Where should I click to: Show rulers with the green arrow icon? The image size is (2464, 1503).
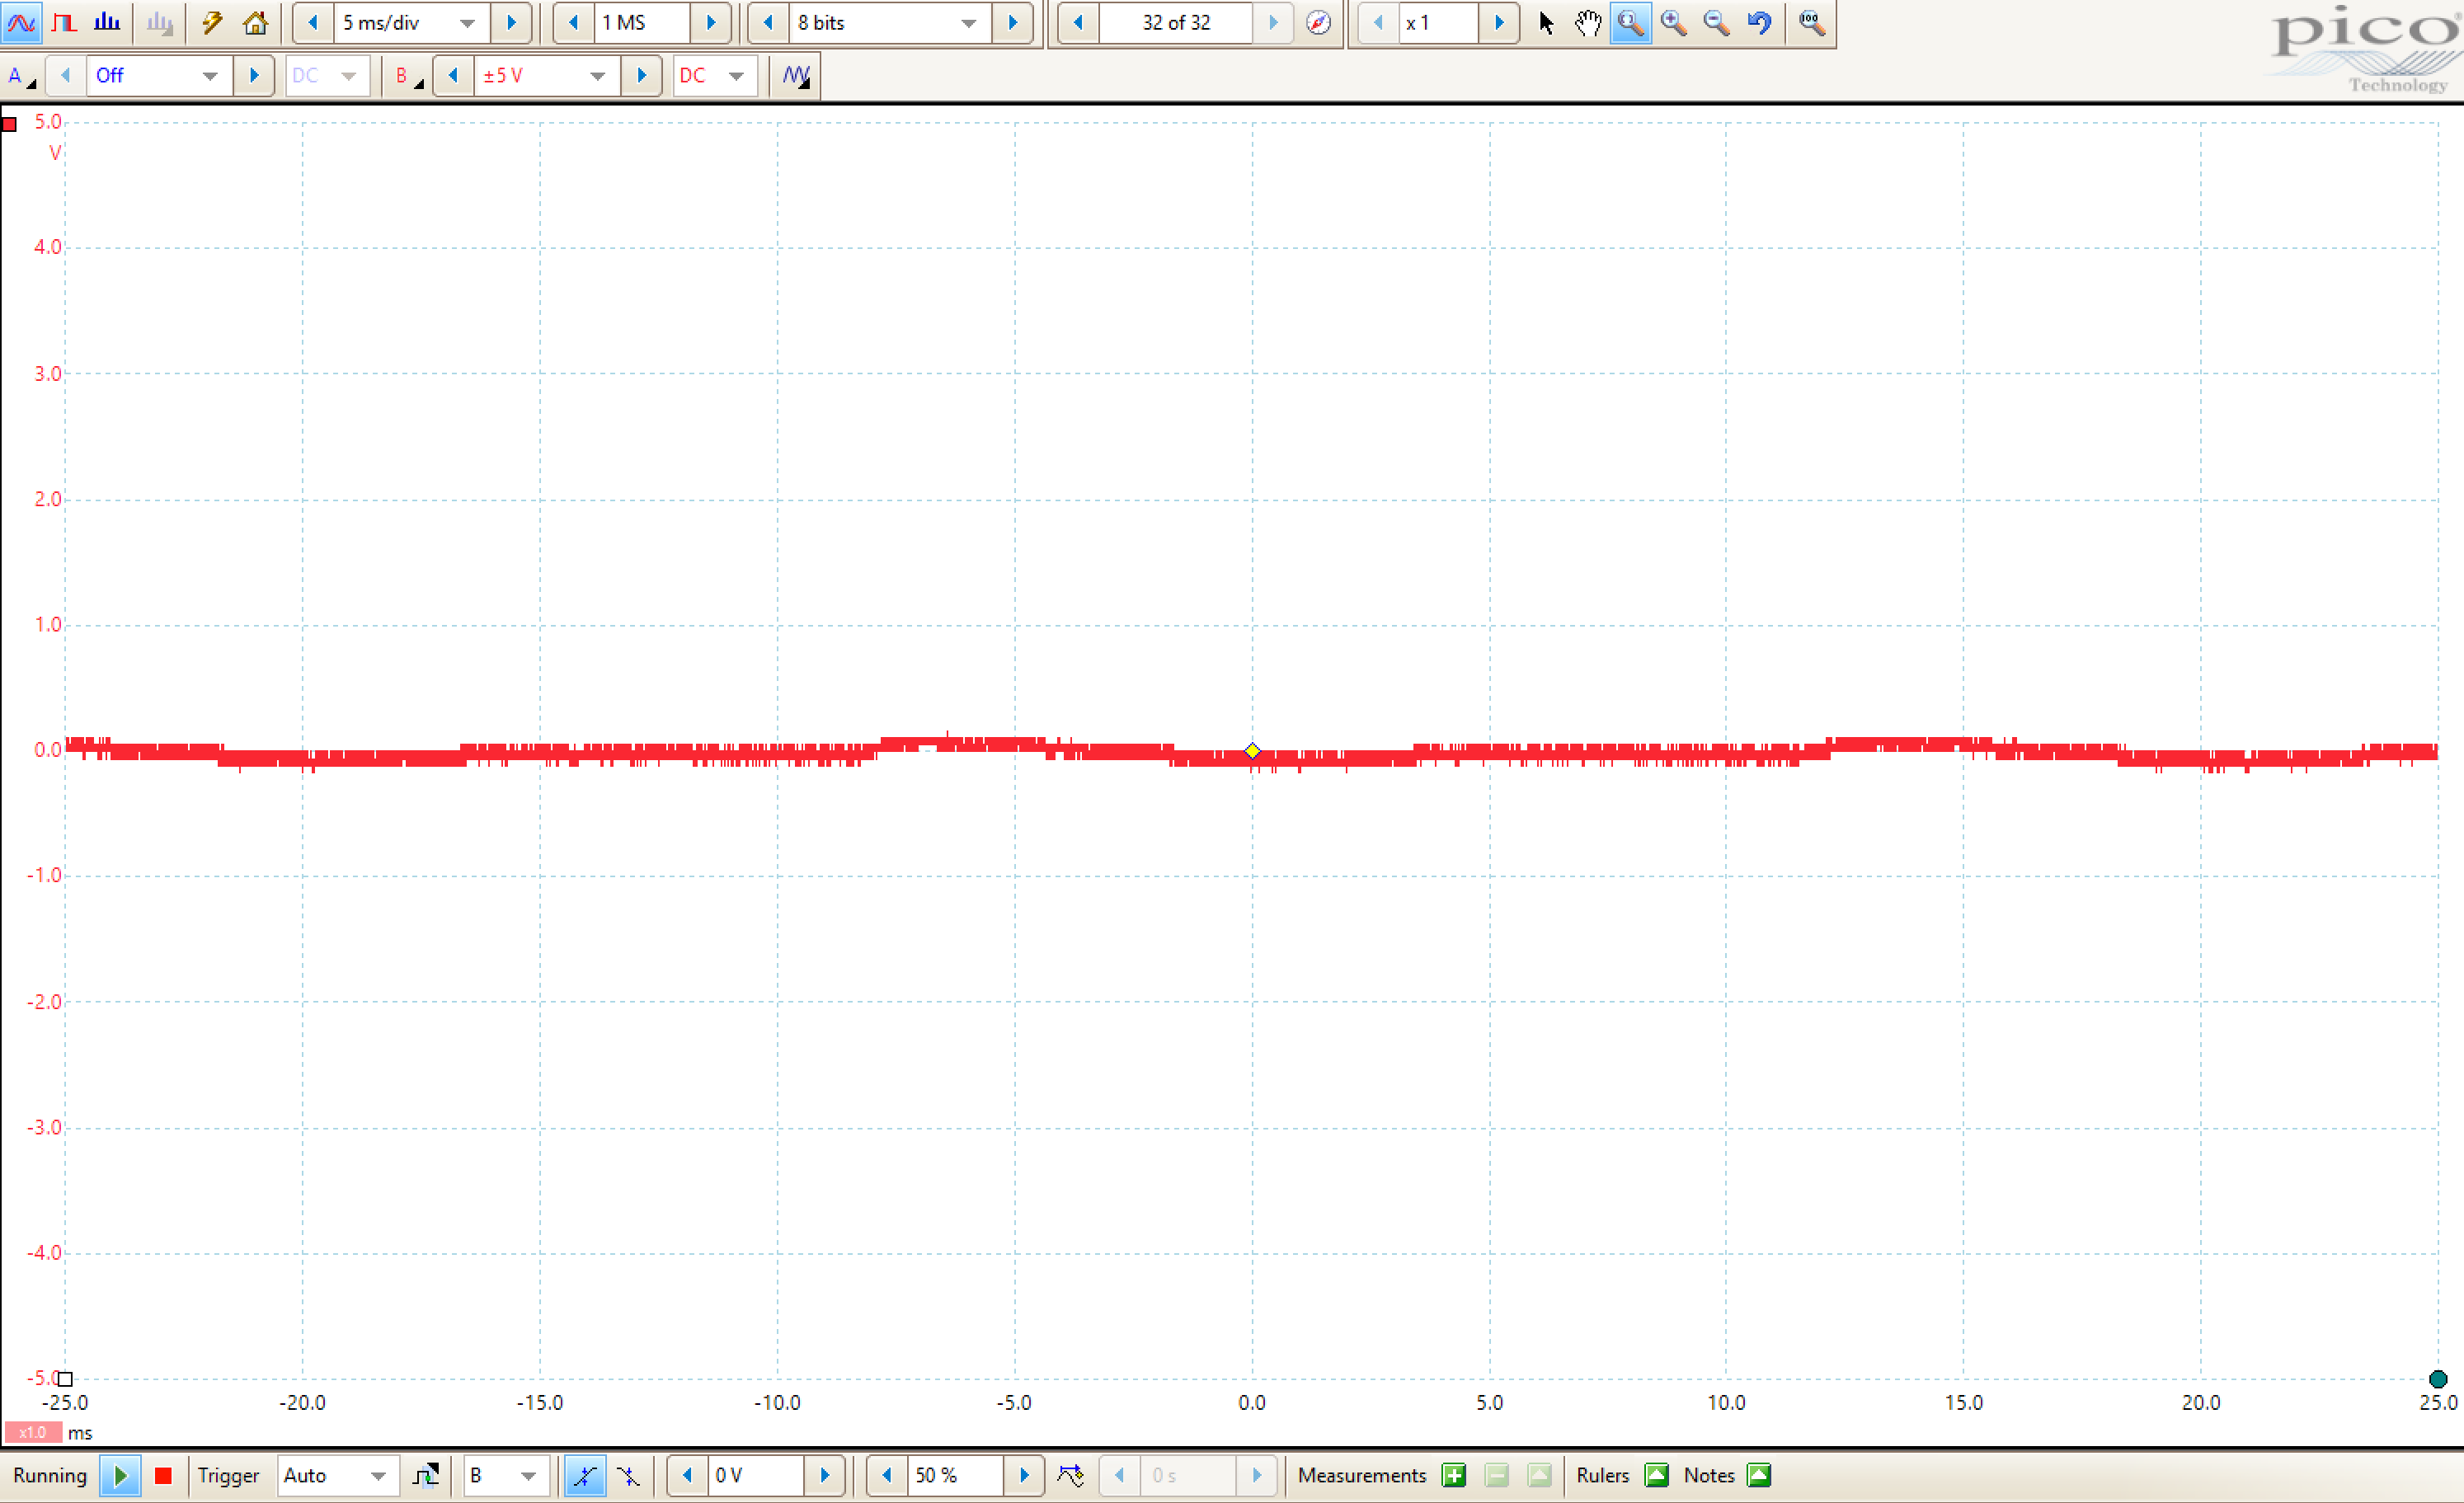click(1657, 1475)
